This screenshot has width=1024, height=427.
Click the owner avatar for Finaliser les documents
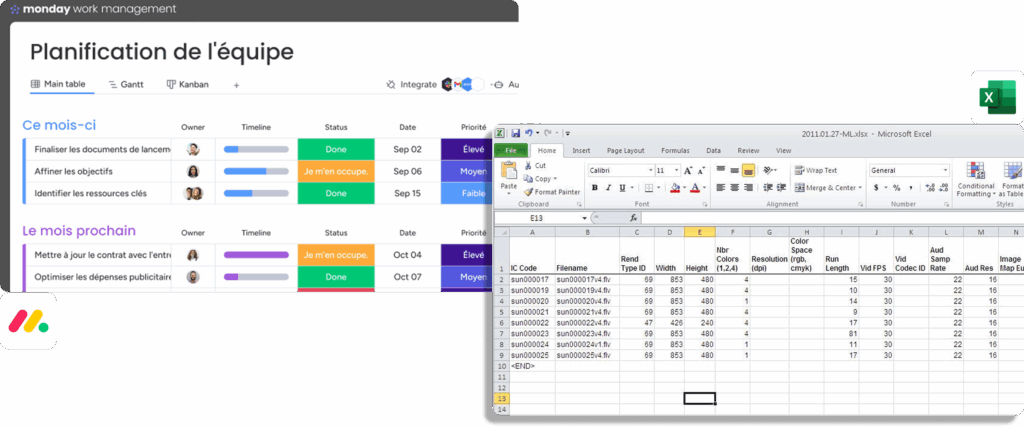(x=193, y=150)
